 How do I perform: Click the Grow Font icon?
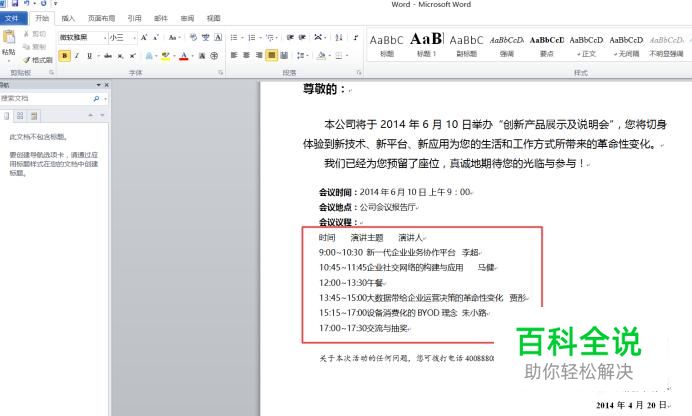tap(144, 37)
